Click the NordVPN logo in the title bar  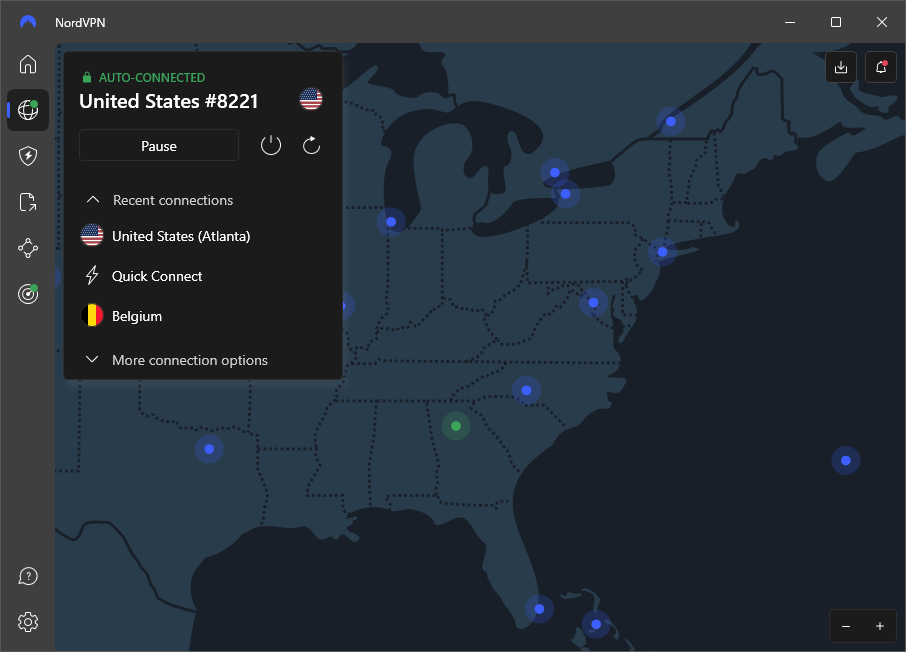pyautogui.click(x=28, y=22)
